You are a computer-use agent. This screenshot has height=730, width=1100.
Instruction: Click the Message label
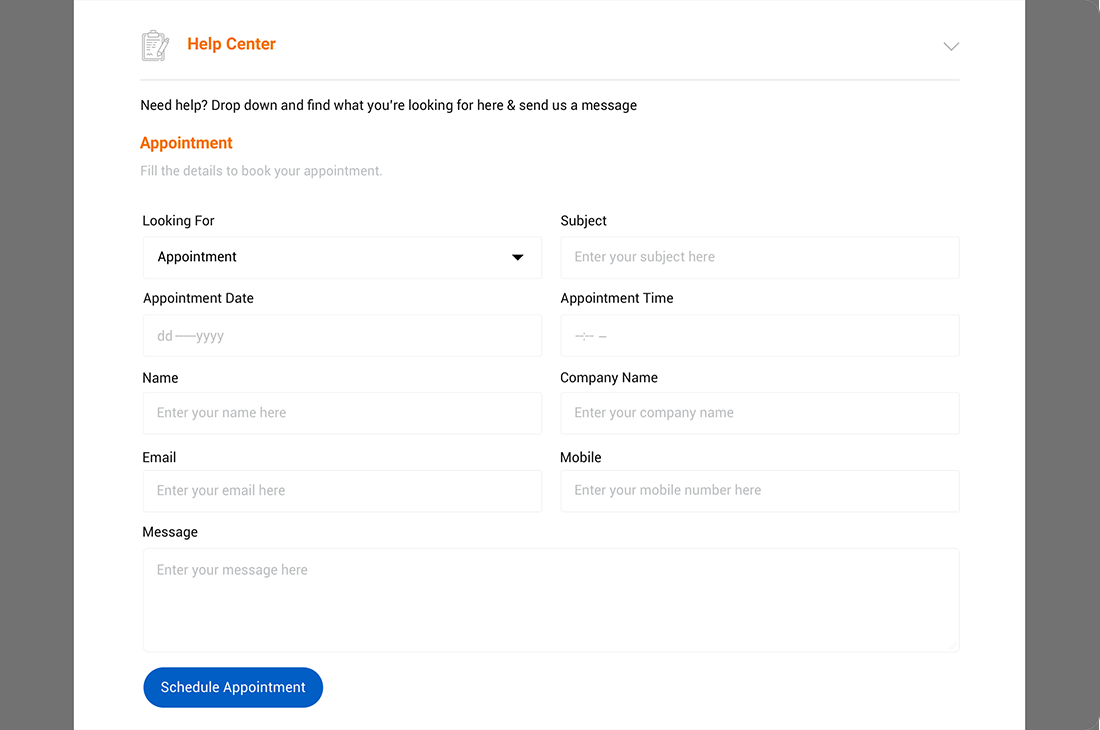pos(170,532)
